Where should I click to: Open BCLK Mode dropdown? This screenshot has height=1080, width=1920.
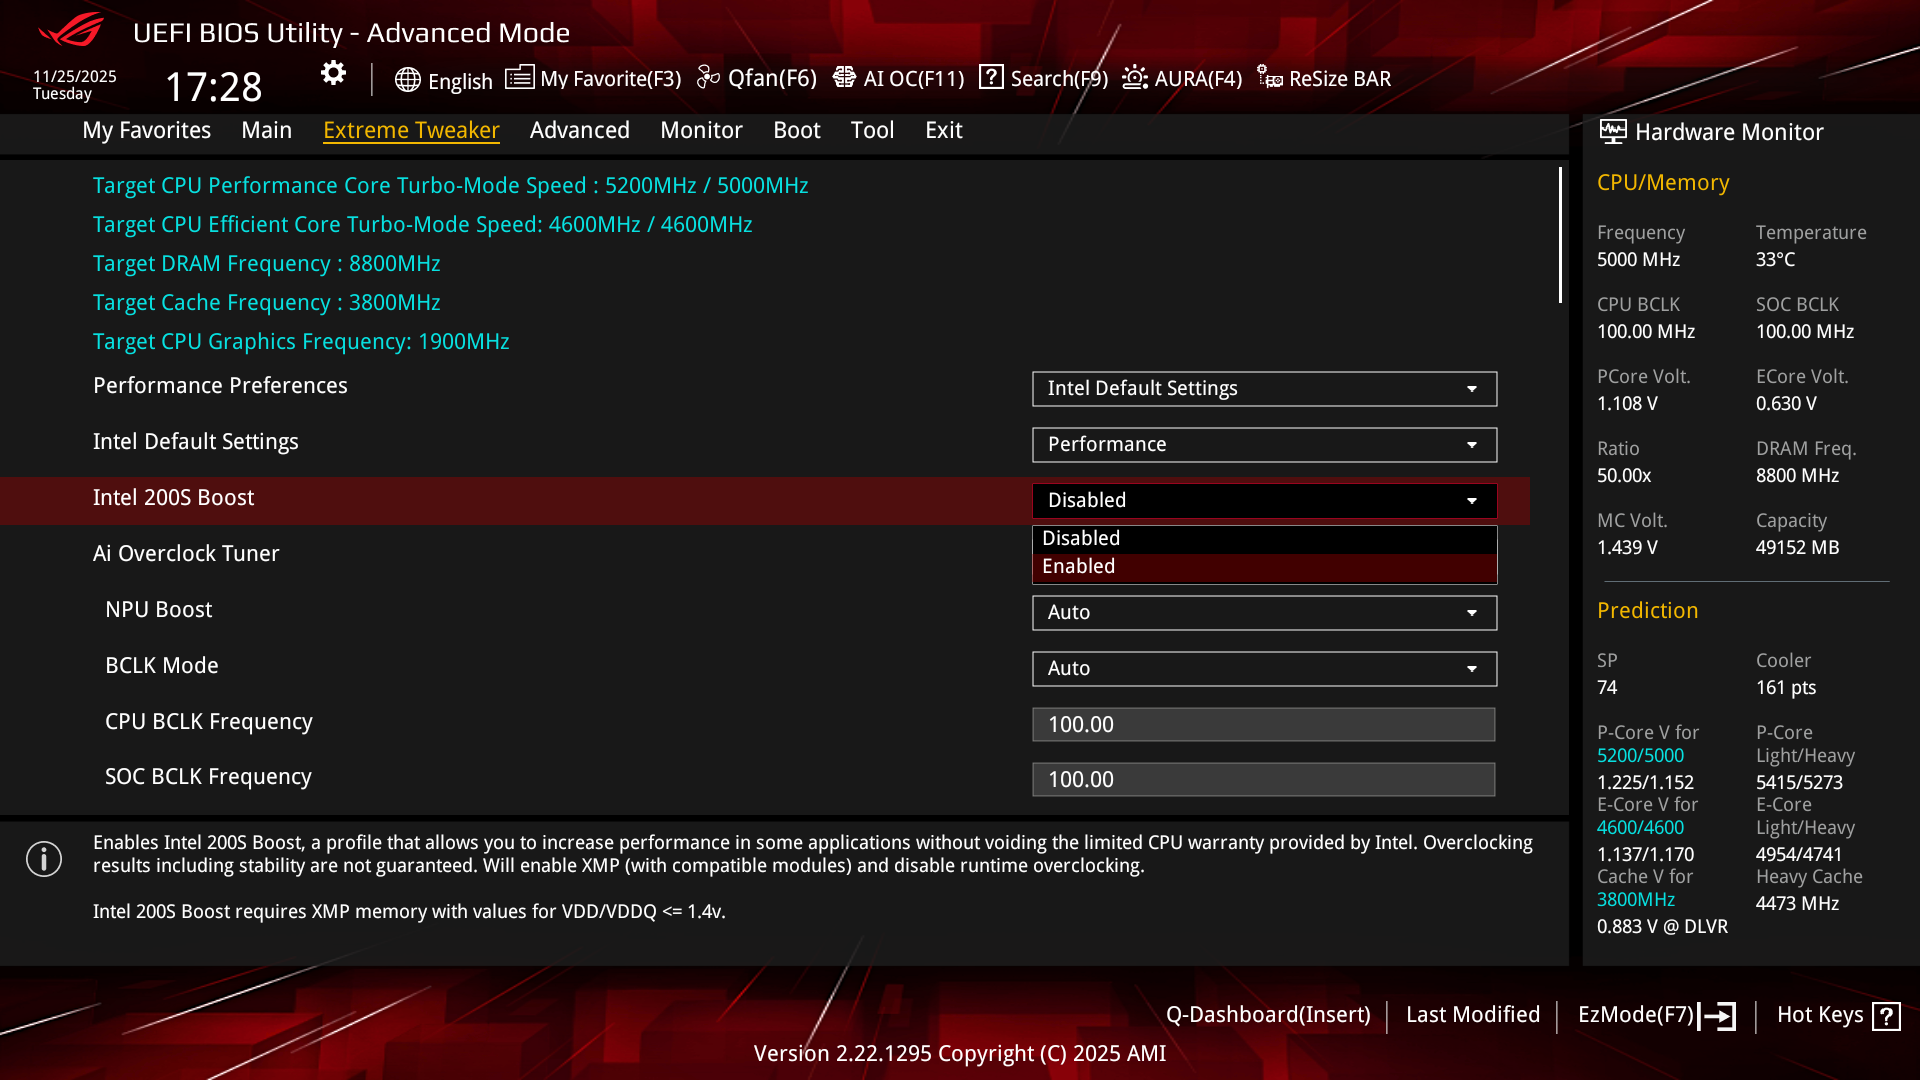(x=1263, y=669)
